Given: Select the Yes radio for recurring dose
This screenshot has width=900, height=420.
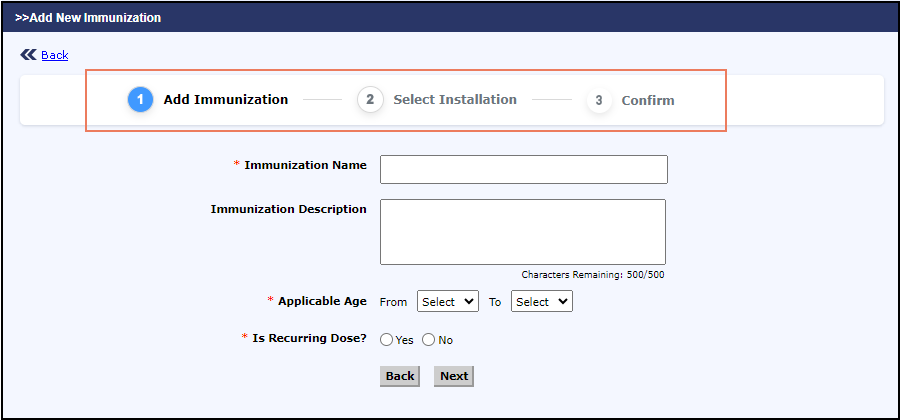Looking at the screenshot, I should 387,340.
